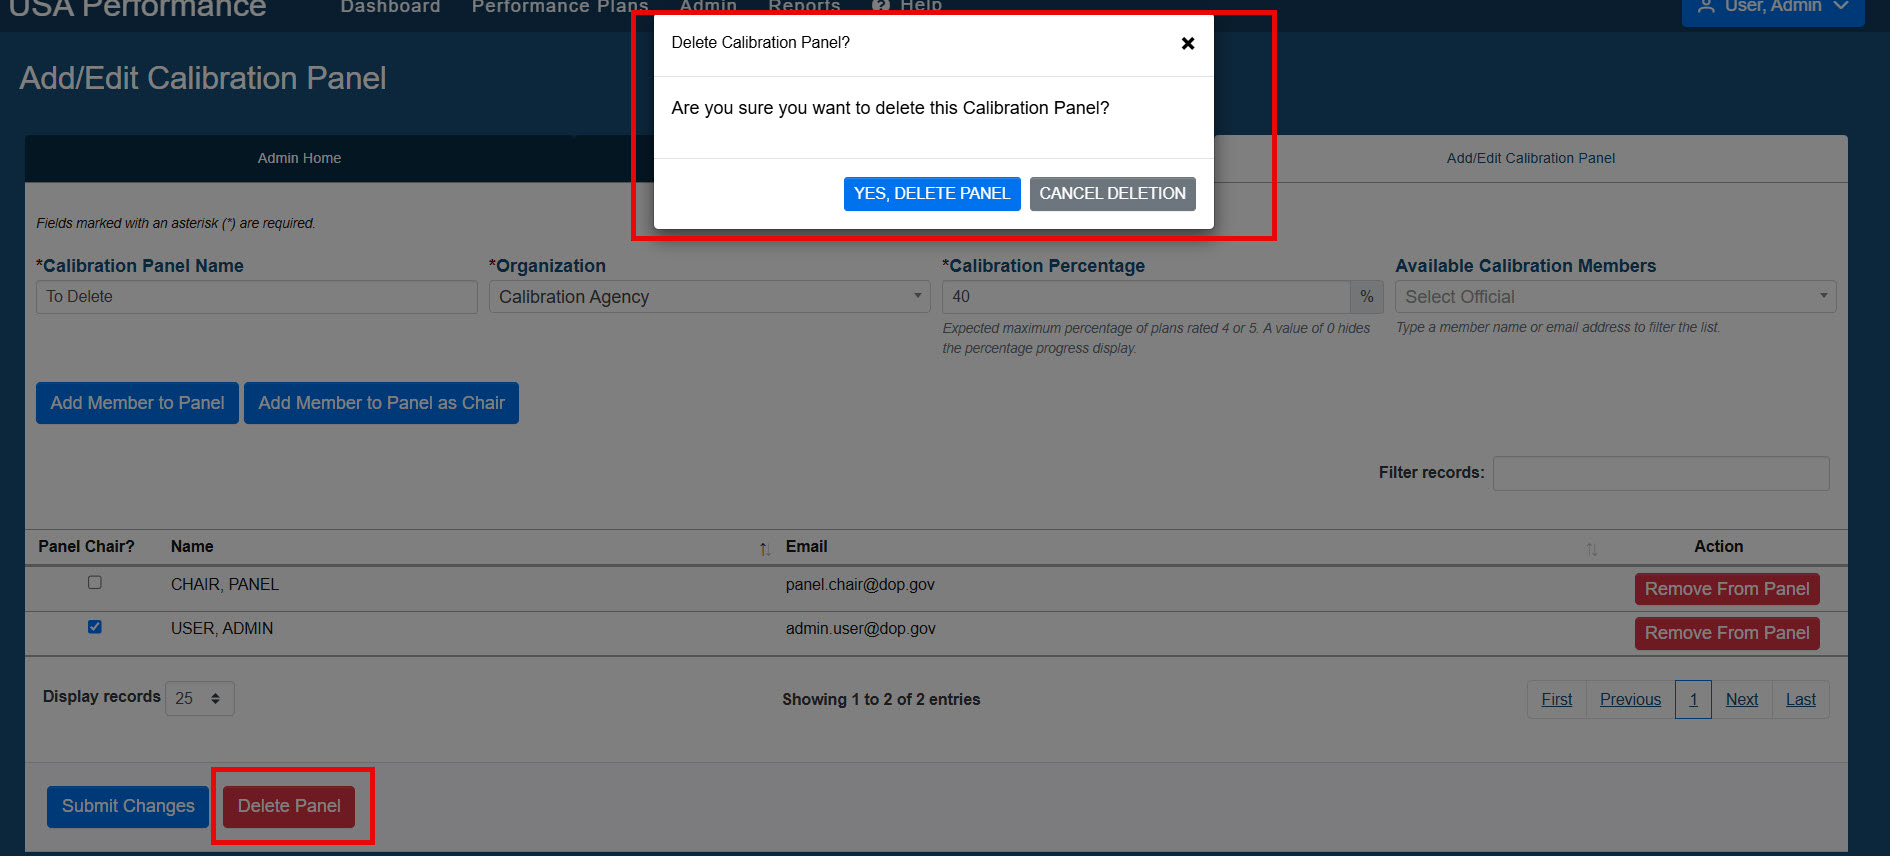Click panel.chair@dop.gov email cell
Screen dimensions: 1890x856
click(x=860, y=584)
